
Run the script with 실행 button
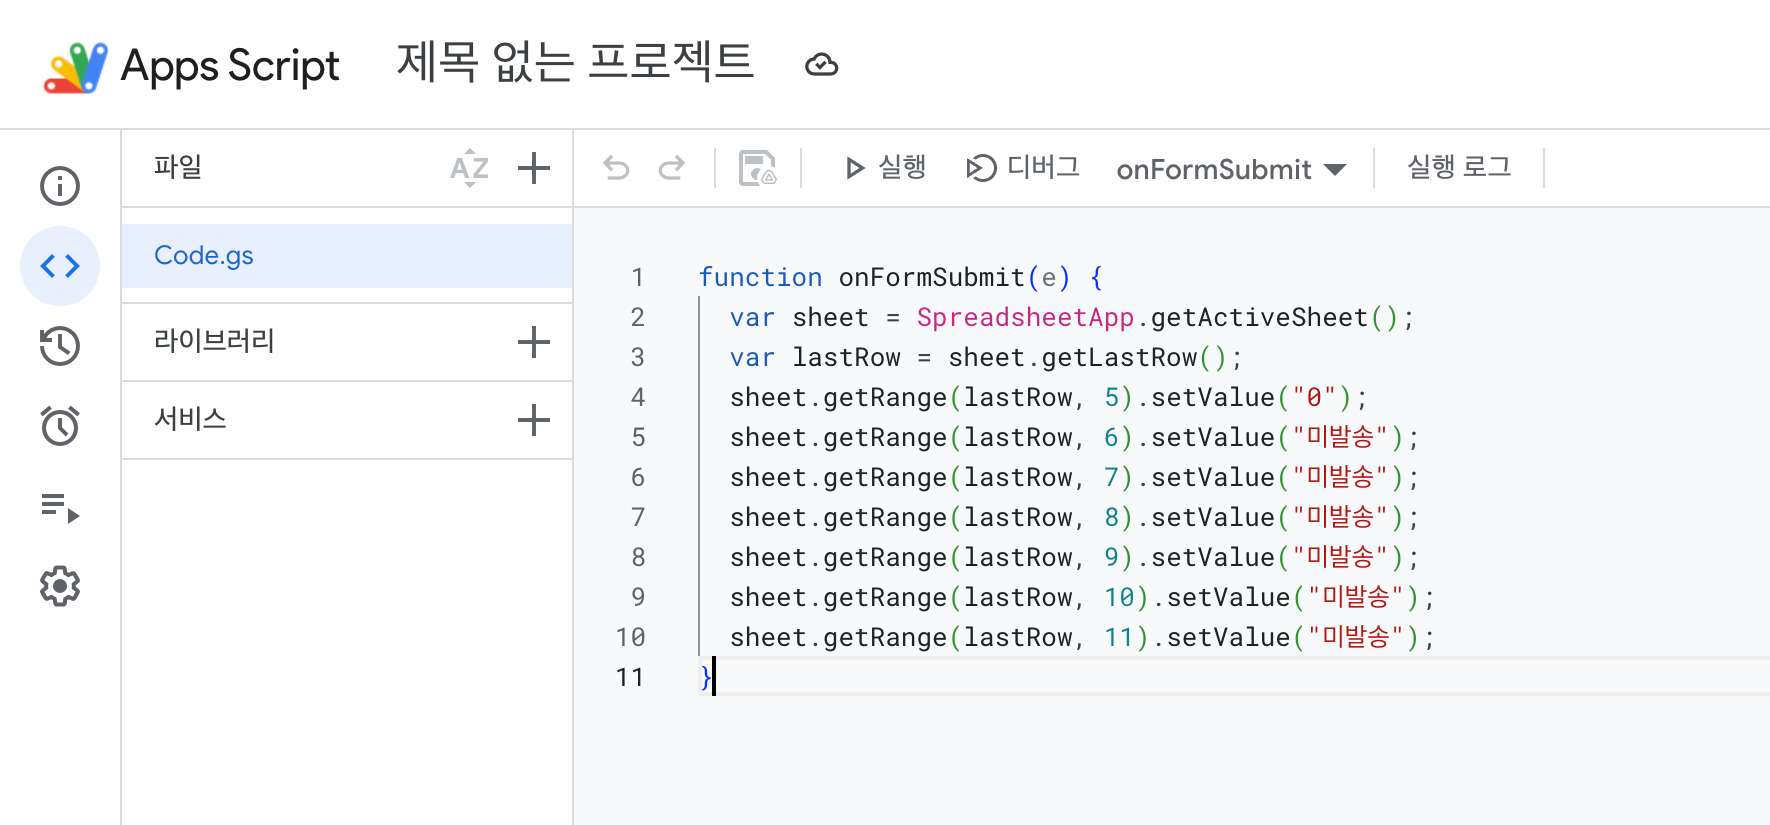[885, 168]
